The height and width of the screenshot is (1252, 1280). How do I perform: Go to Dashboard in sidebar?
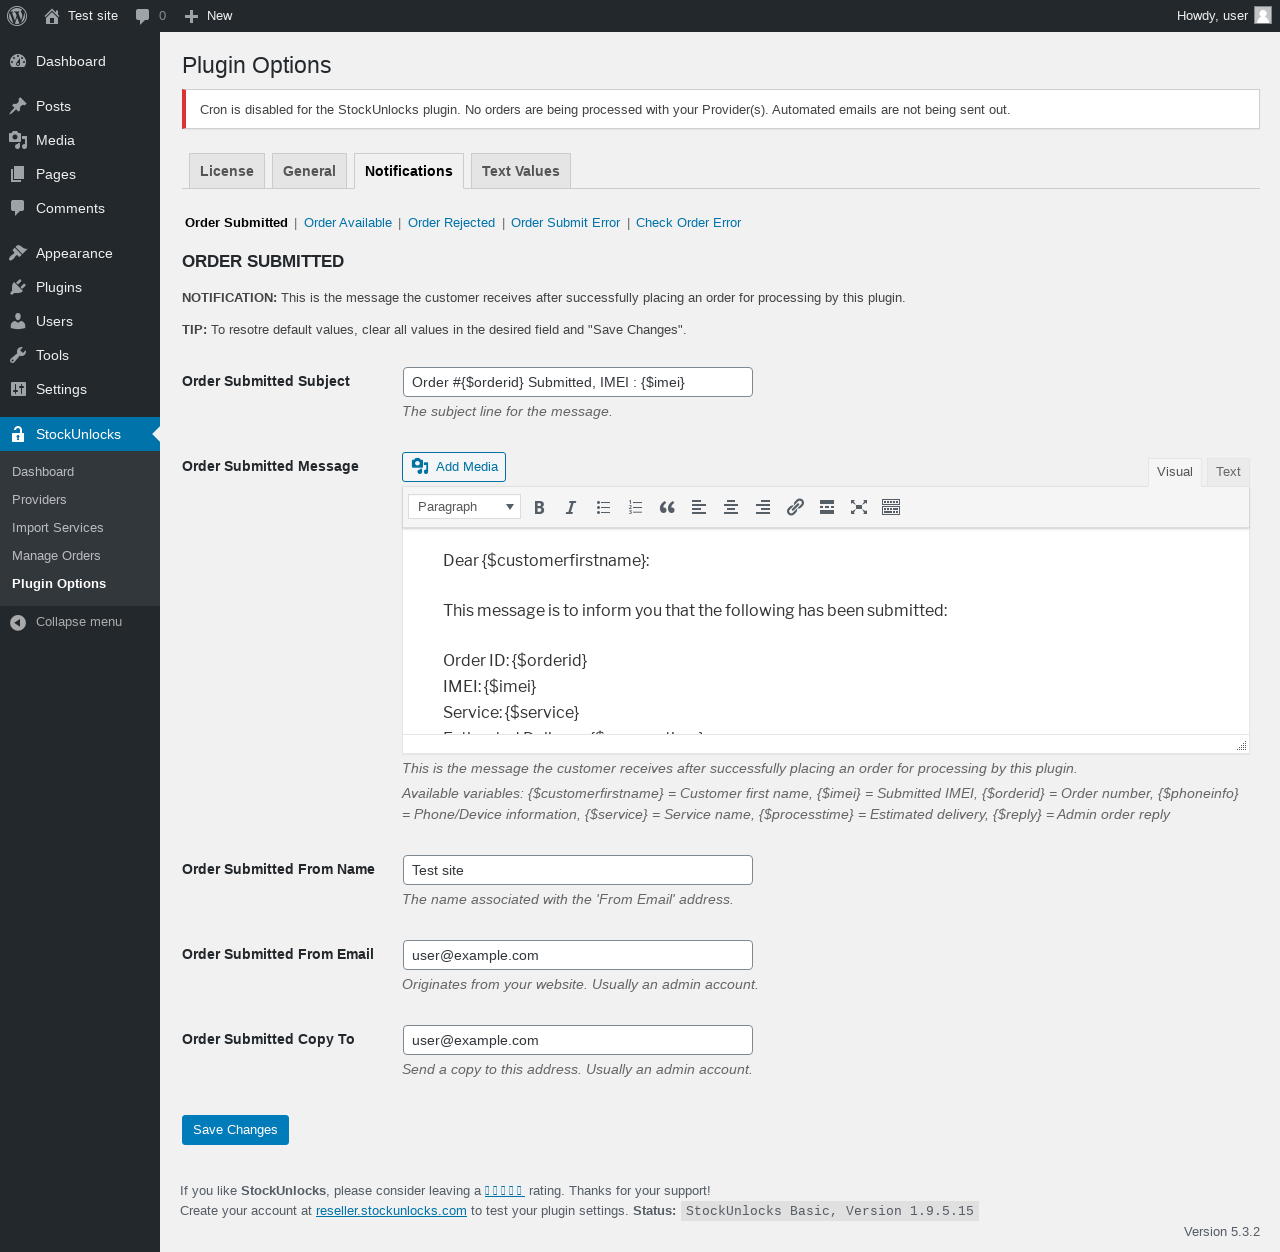pos(80,61)
